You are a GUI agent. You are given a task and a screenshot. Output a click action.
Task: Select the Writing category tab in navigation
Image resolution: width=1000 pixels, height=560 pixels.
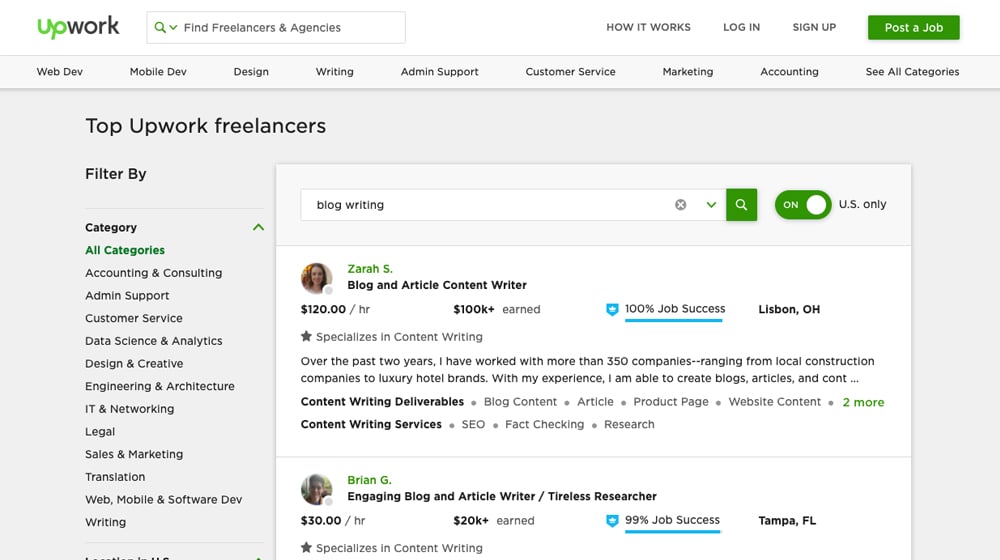(334, 71)
